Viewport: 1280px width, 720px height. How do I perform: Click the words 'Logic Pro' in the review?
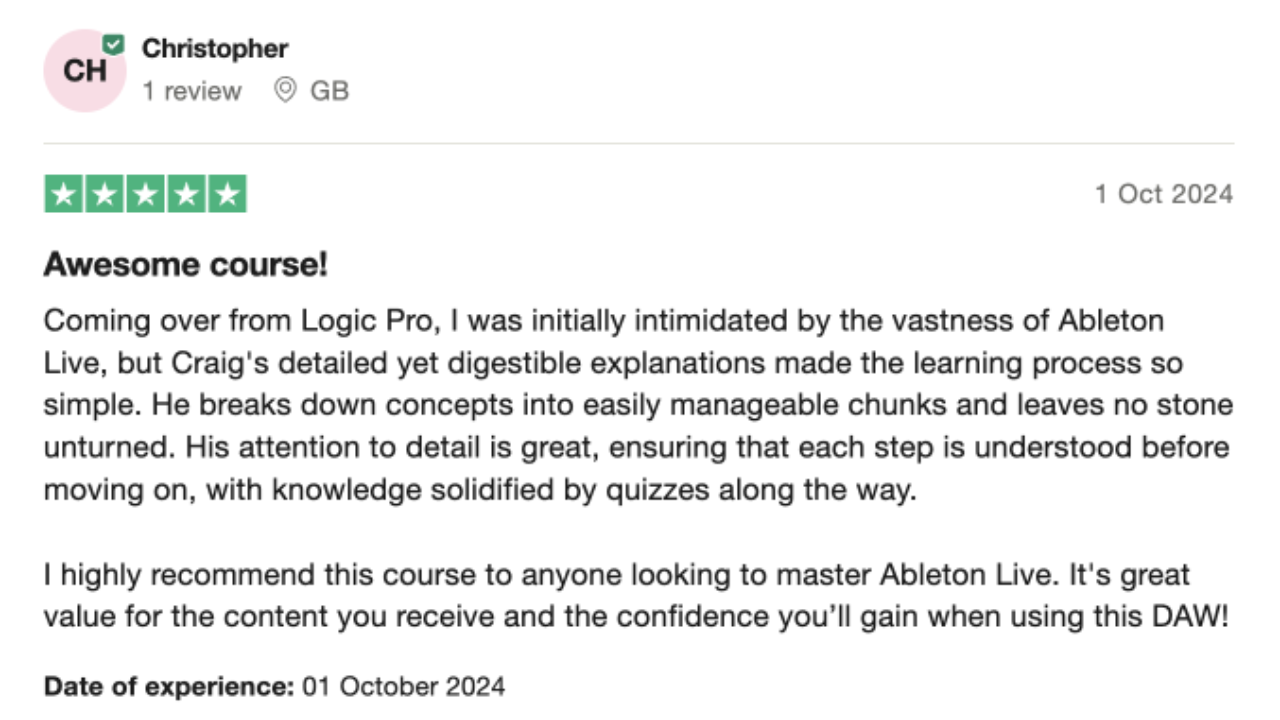pyautogui.click(x=369, y=322)
